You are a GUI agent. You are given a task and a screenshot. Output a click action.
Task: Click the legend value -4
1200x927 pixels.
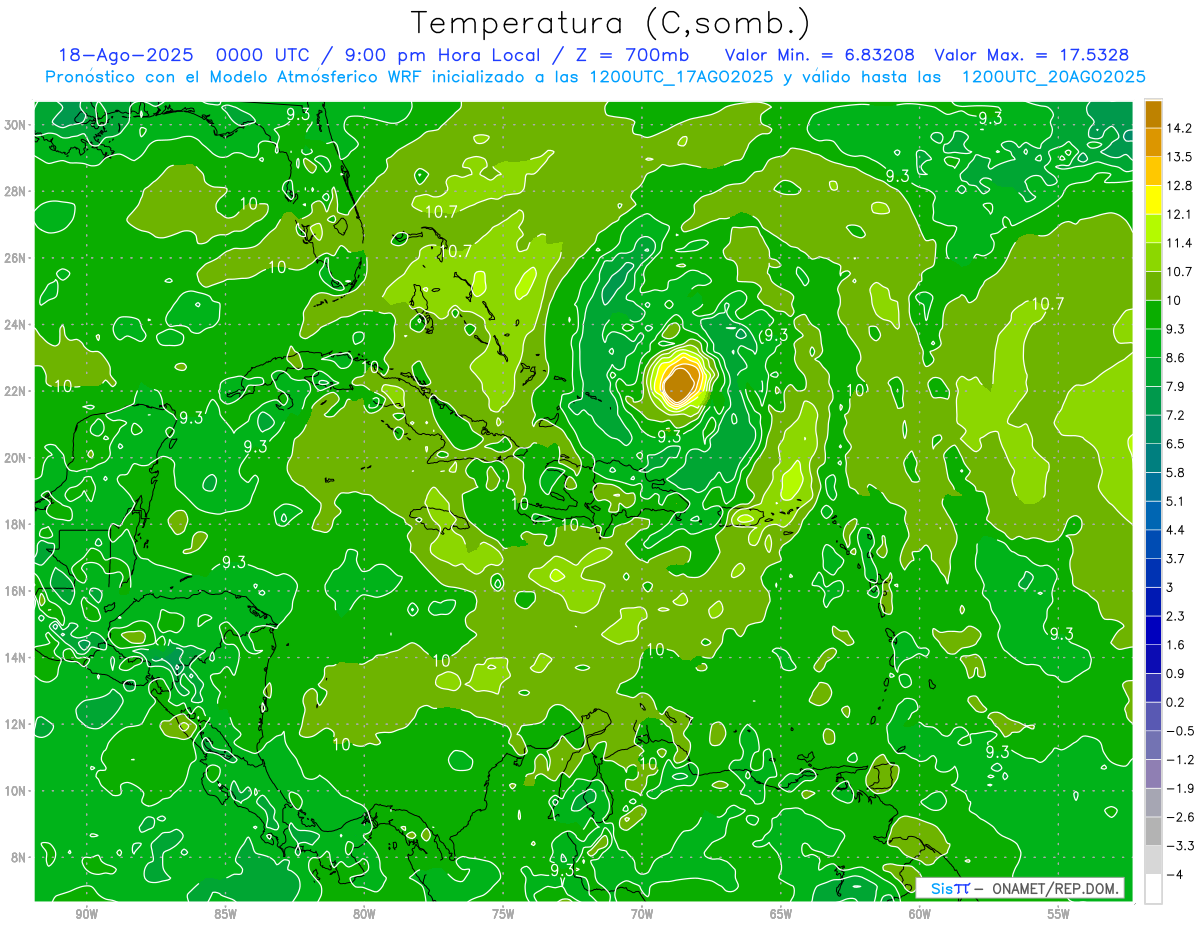pos(1176,874)
